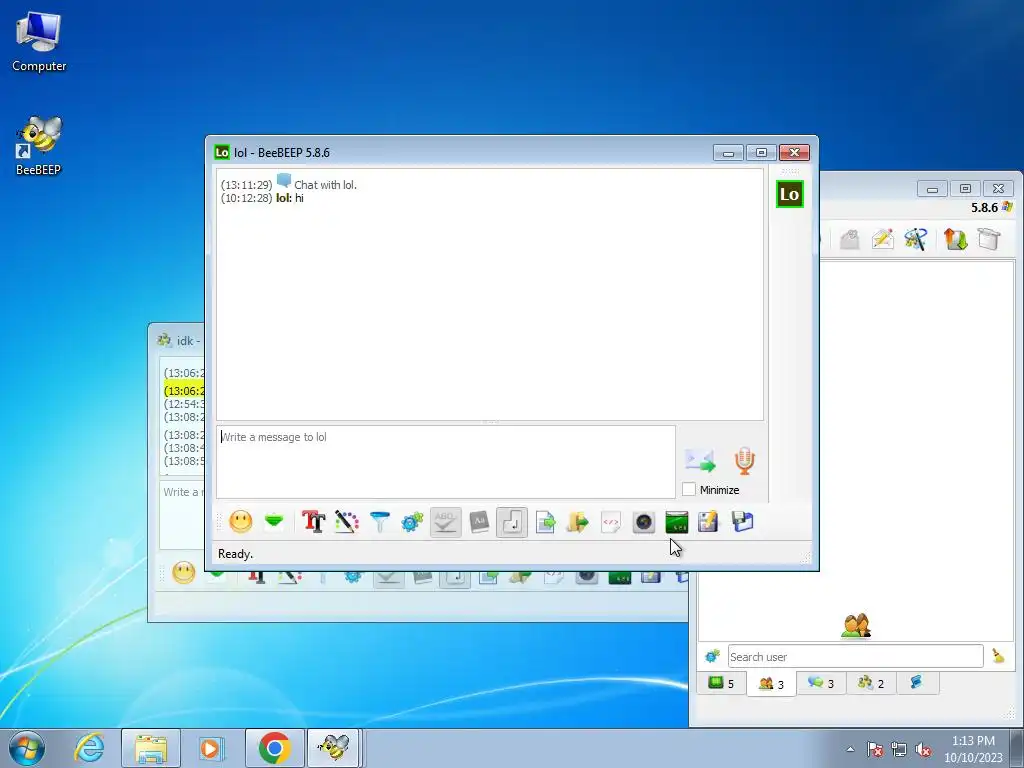Click the green chalkboard icon in lol chat

coord(677,522)
